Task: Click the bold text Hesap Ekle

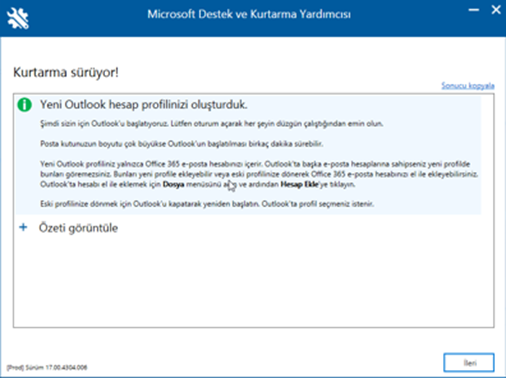Action: tap(299, 184)
